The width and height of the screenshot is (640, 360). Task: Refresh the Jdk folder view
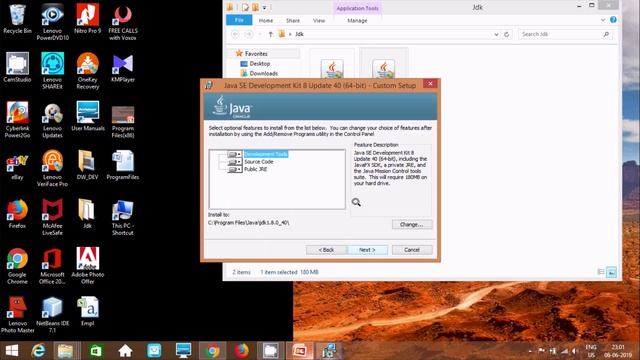click(507, 34)
